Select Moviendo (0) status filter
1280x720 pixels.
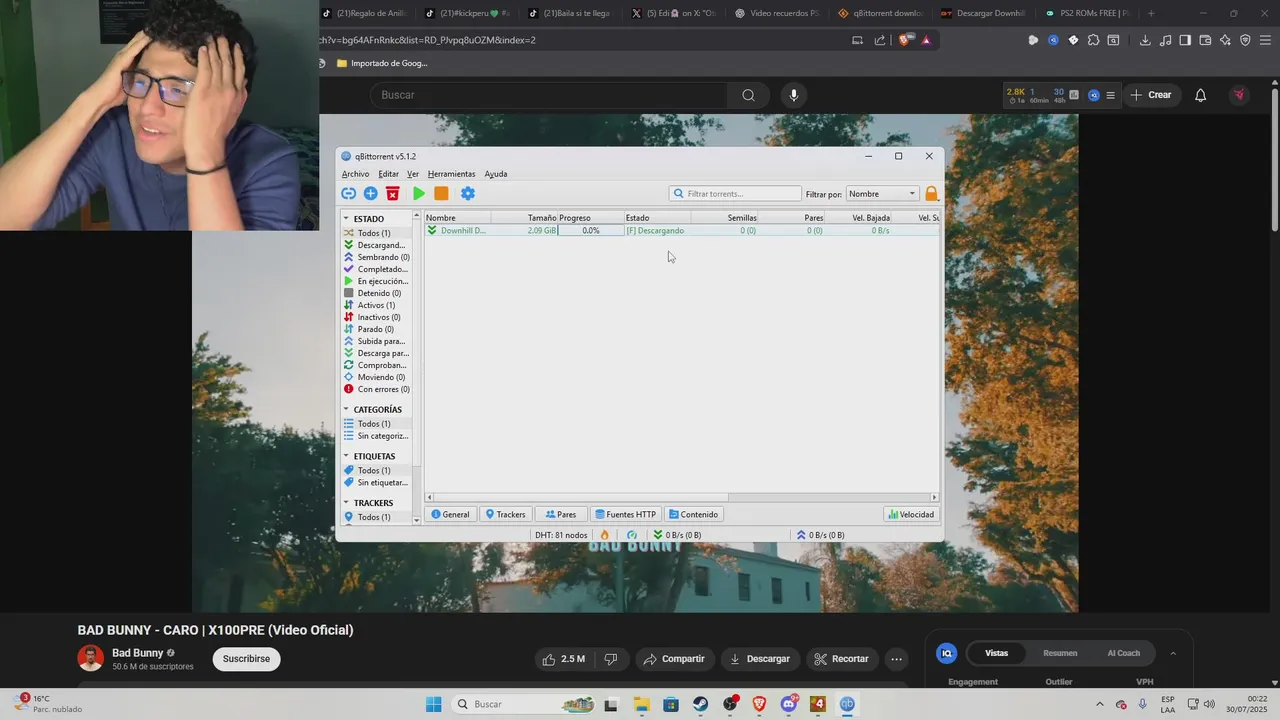coord(377,377)
